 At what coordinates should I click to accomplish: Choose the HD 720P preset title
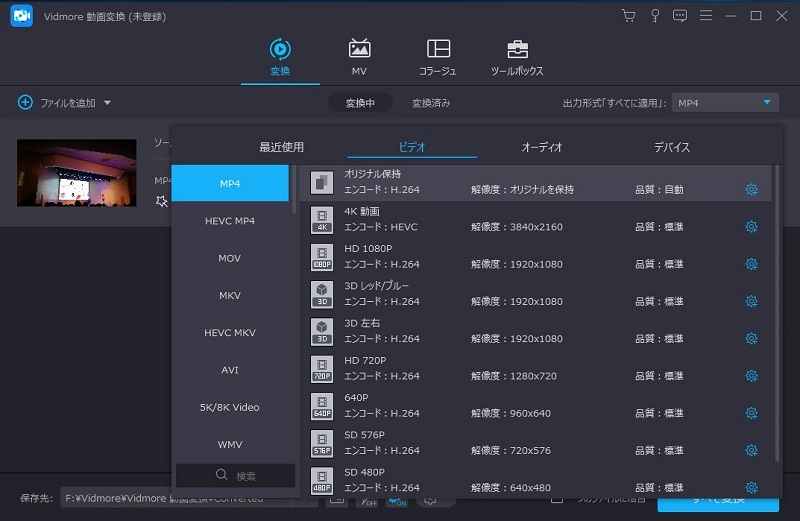pyautogui.click(x=365, y=360)
